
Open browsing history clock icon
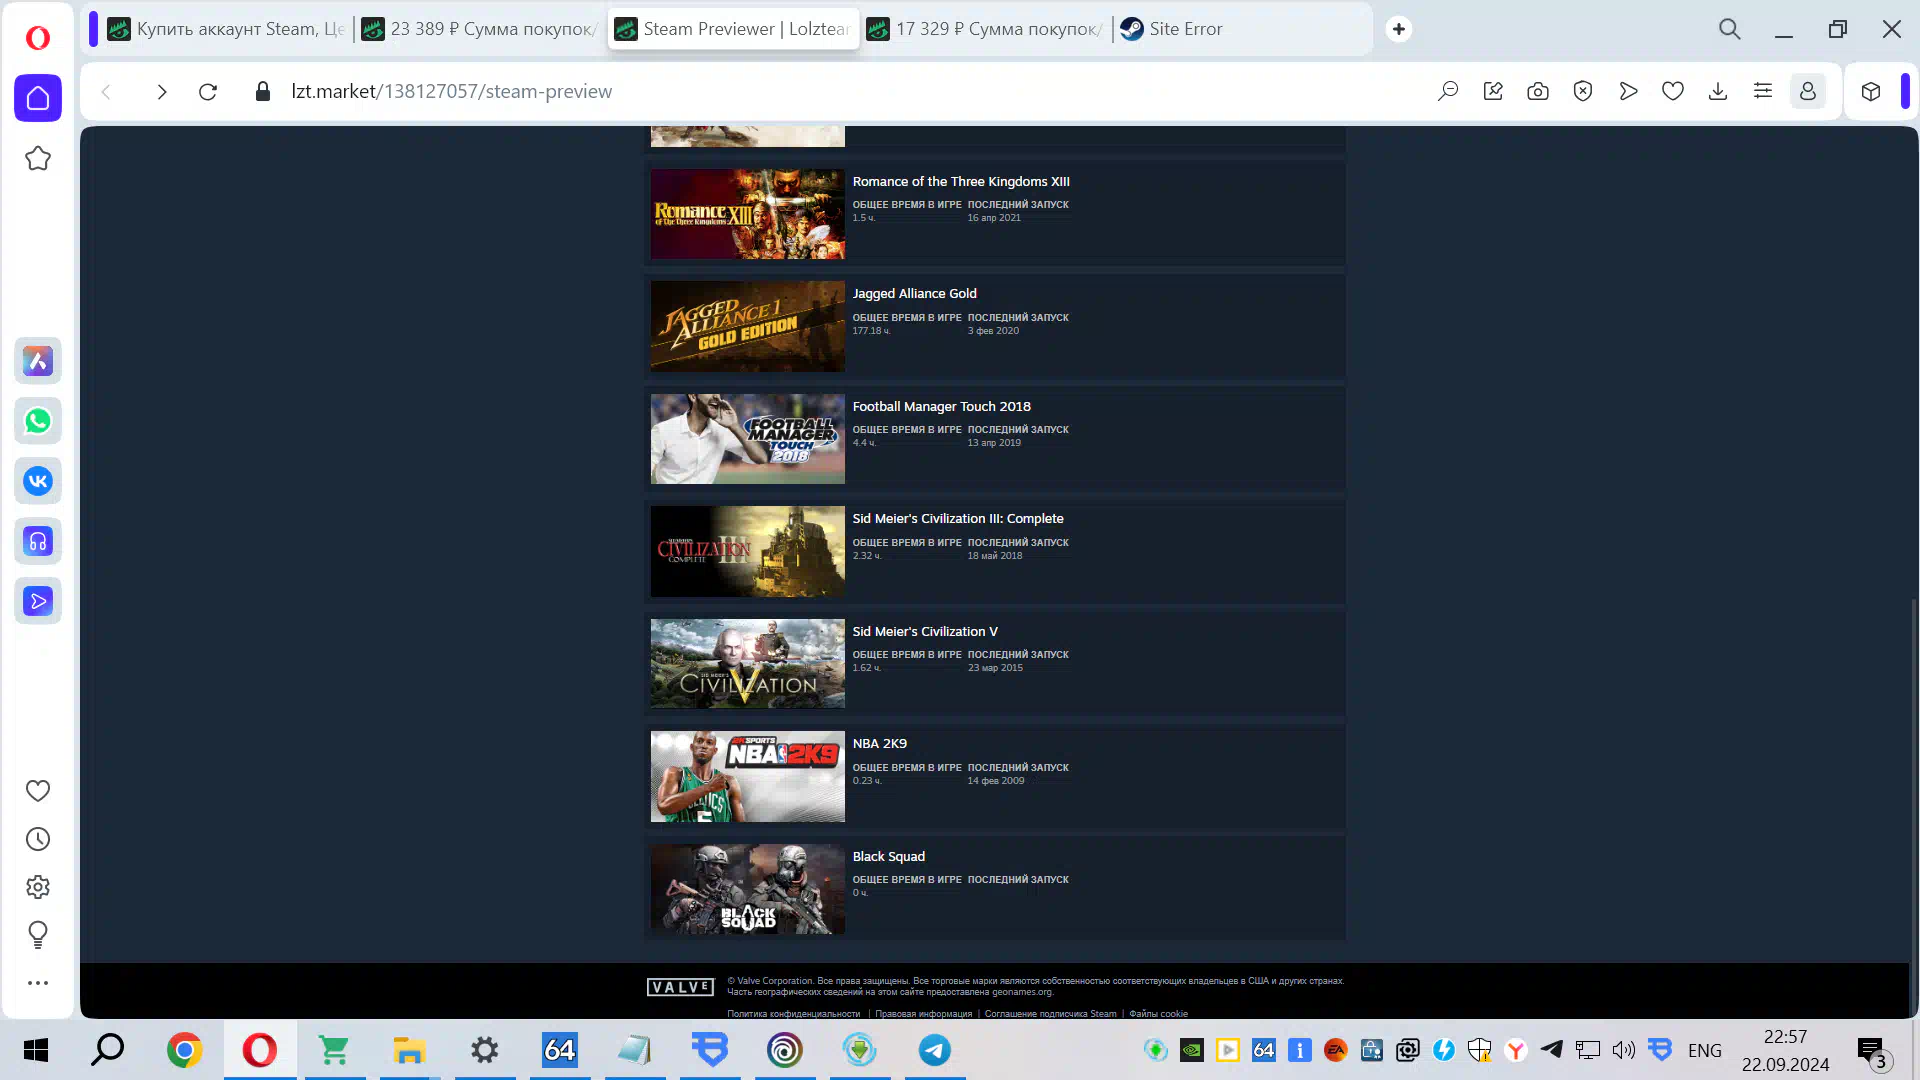coord(38,839)
